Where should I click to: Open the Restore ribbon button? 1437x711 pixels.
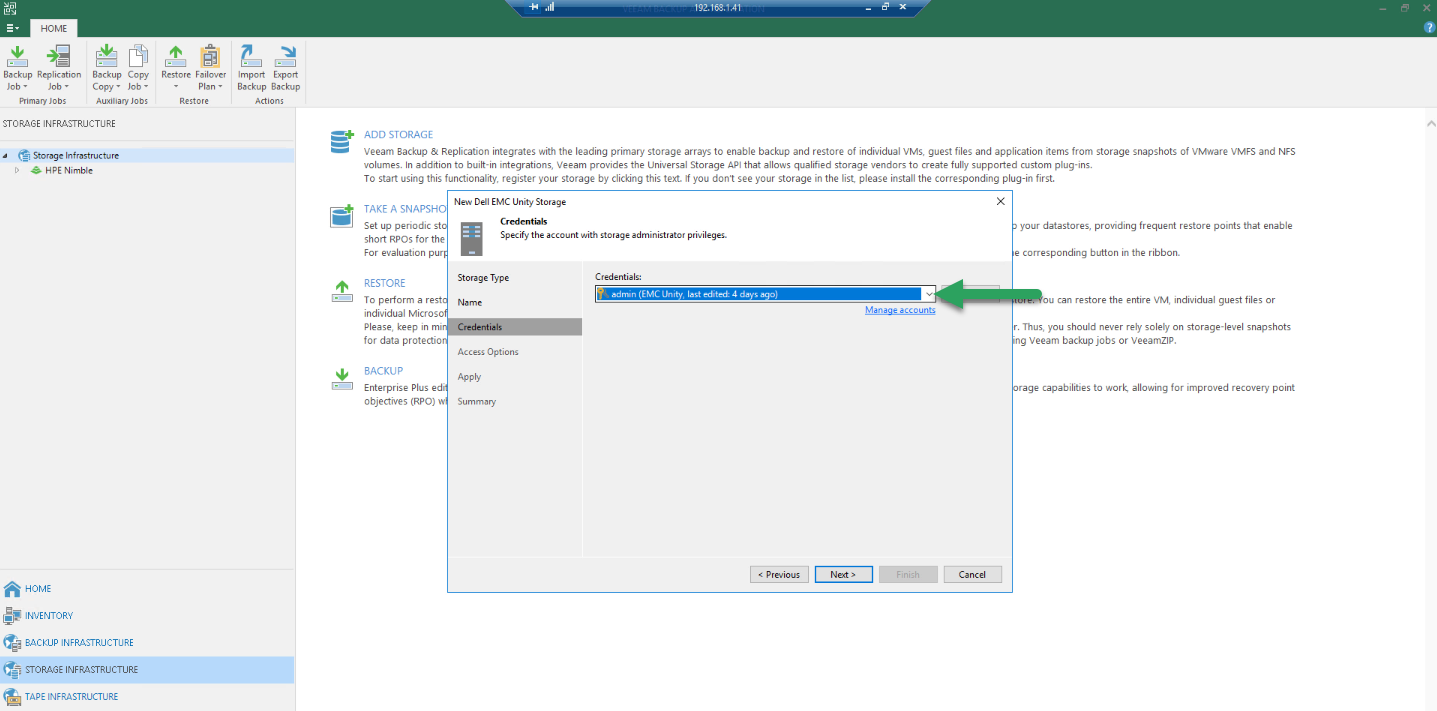(176, 67)
